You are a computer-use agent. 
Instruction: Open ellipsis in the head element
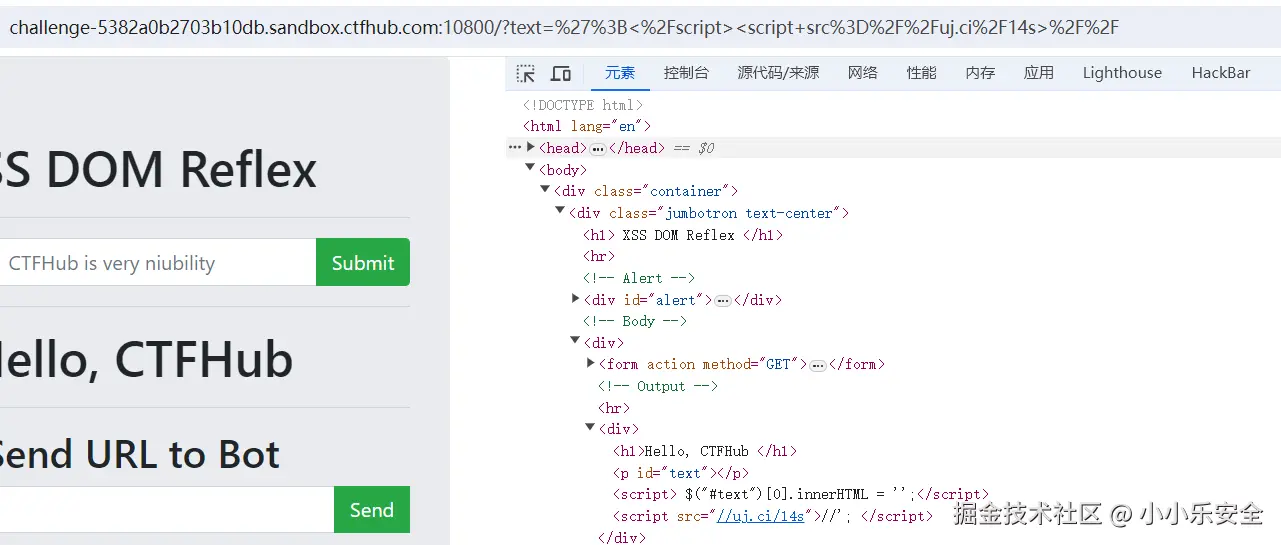tap(598, 149)
